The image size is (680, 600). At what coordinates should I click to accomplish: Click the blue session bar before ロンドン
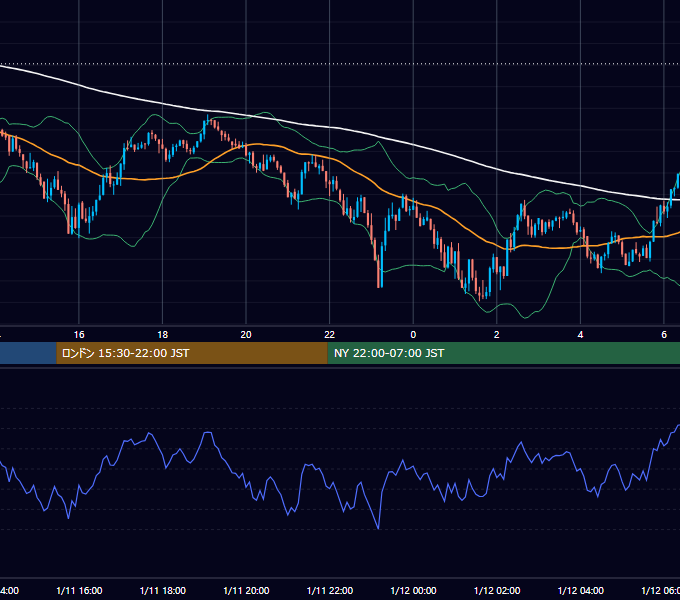28,353
